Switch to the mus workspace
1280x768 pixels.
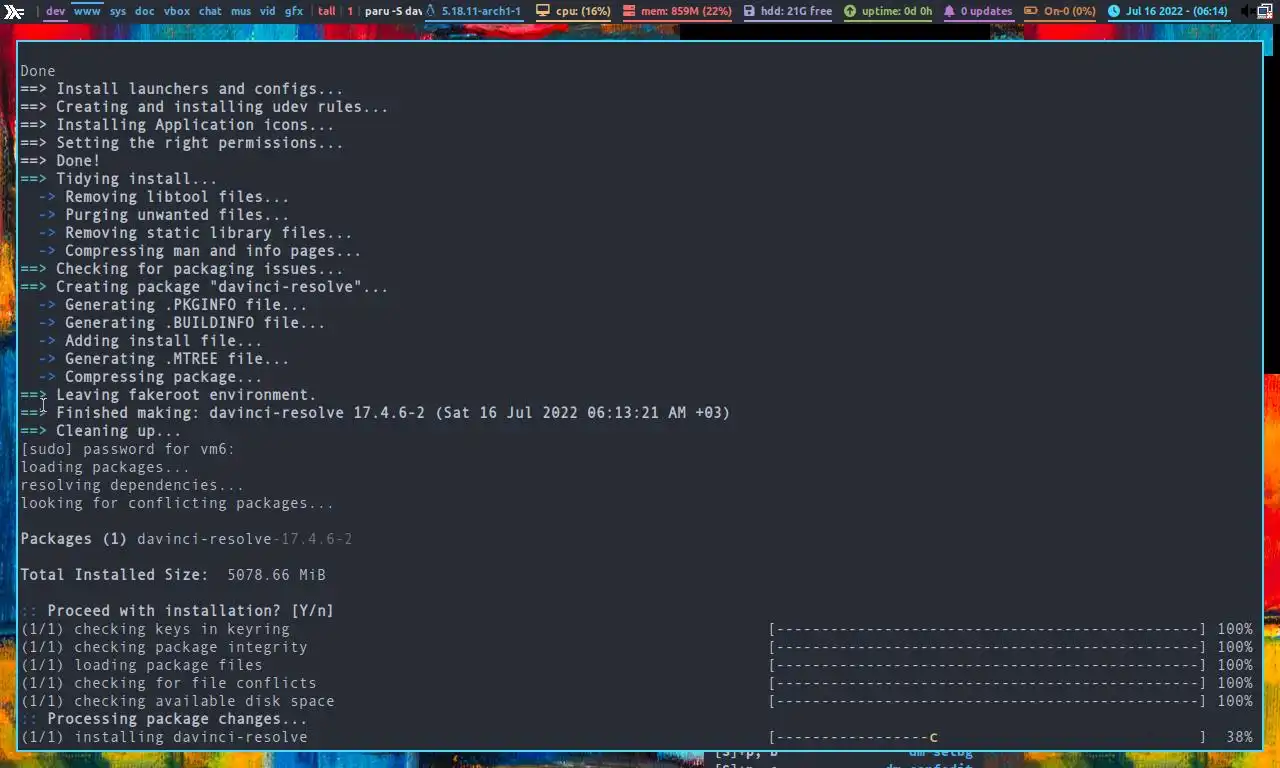click(x=241, y=12)
